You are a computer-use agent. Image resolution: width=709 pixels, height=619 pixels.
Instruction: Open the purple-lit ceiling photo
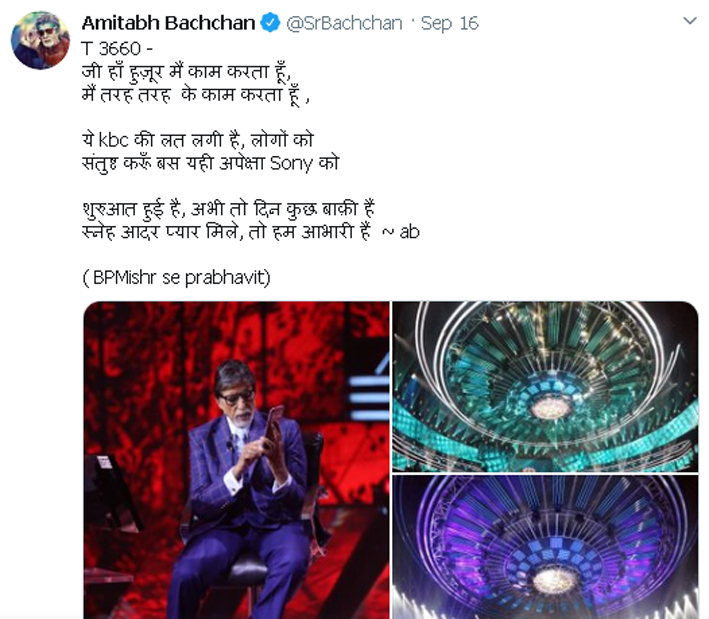(545, 547)
